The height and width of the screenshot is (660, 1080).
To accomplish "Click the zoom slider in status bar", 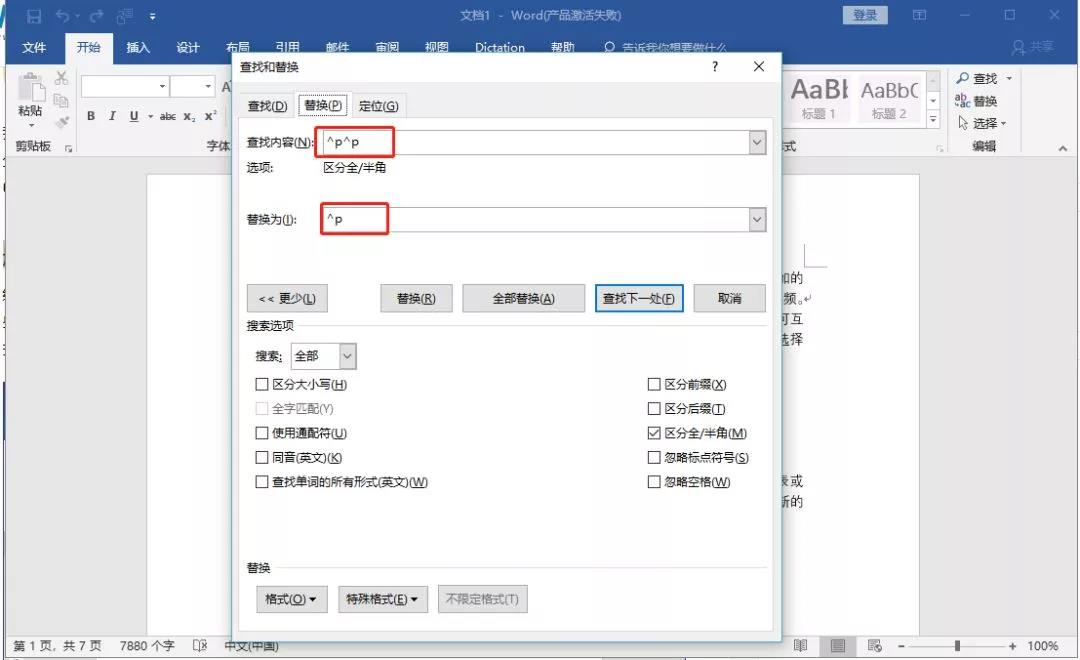I will click(957, 646).
